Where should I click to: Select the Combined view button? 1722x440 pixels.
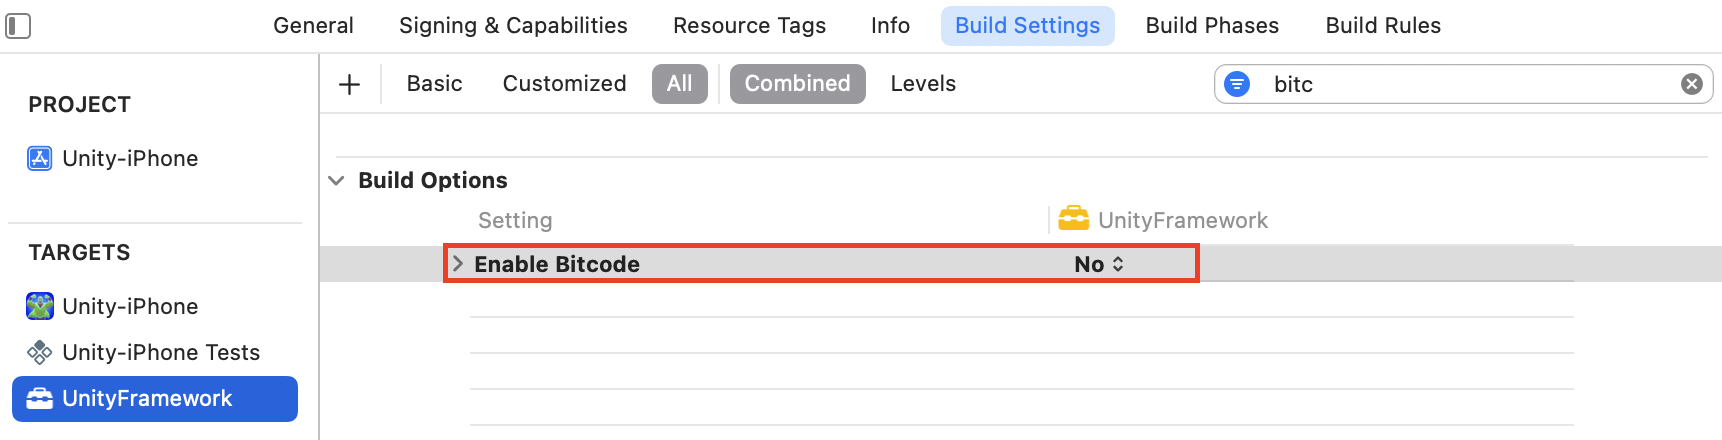pos(797,84)
